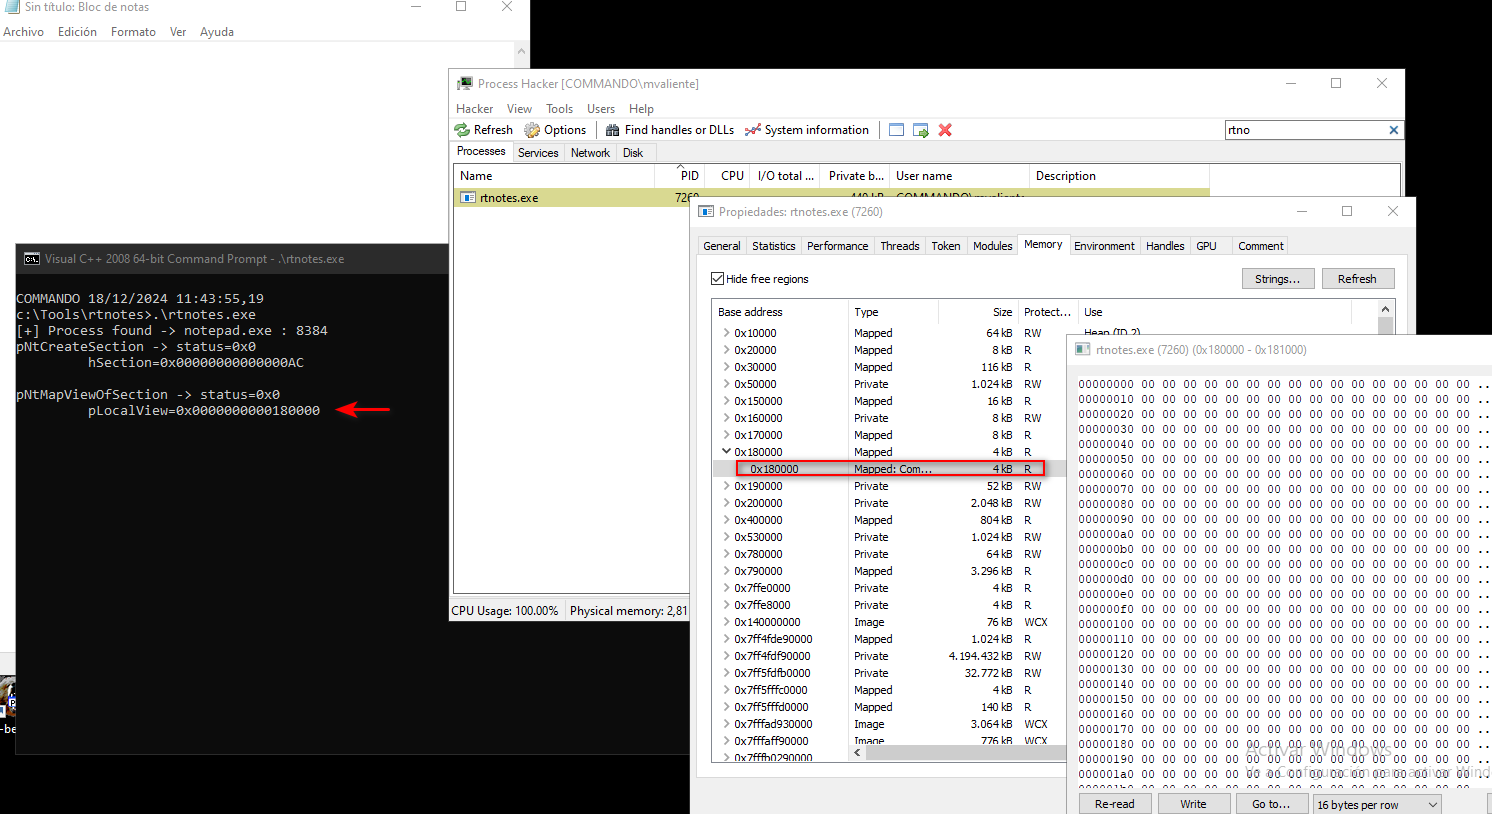This screenshot has height=814, width=1492.
Task: Open the Modules tab in properties
Action: click(992, 246)
